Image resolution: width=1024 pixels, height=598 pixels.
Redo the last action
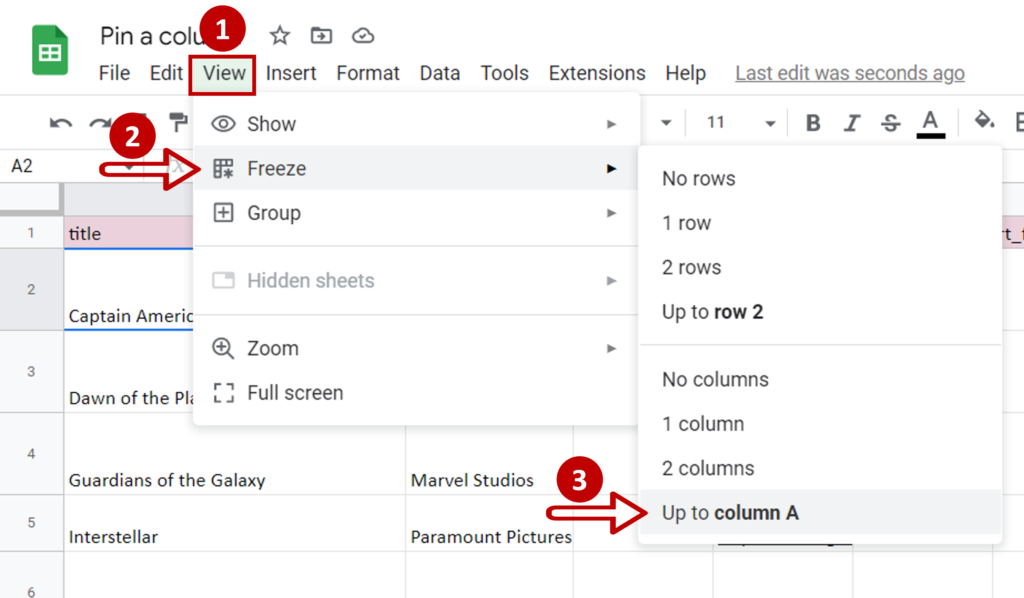[100, 122]
